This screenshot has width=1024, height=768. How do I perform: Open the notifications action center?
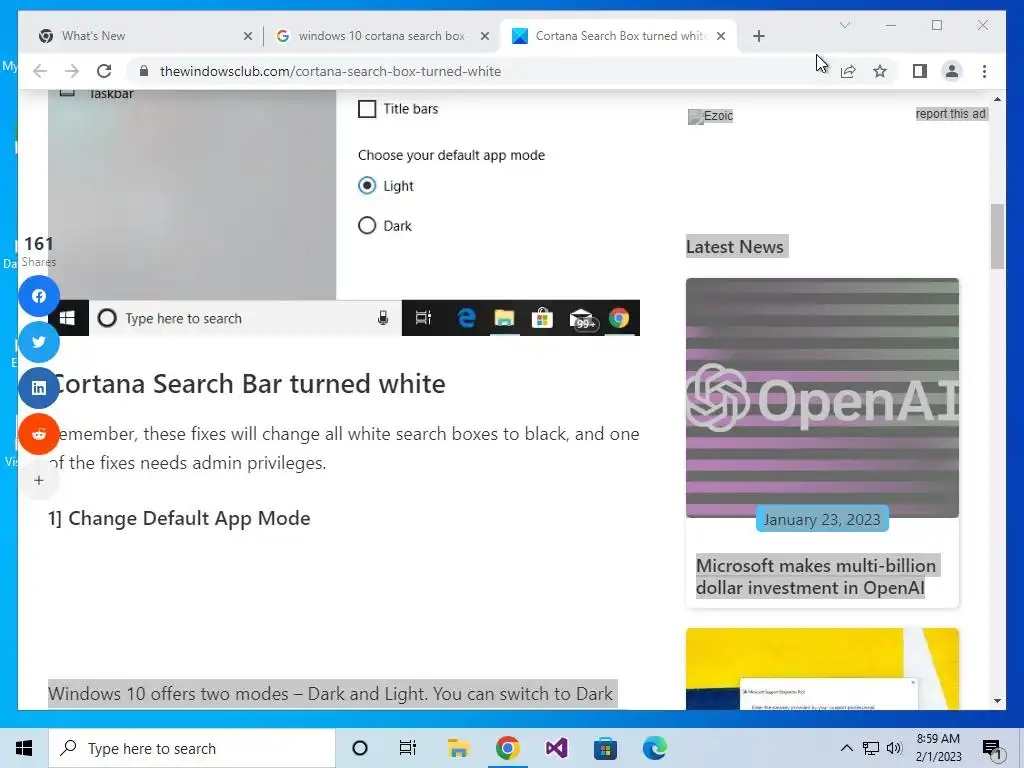992,749
